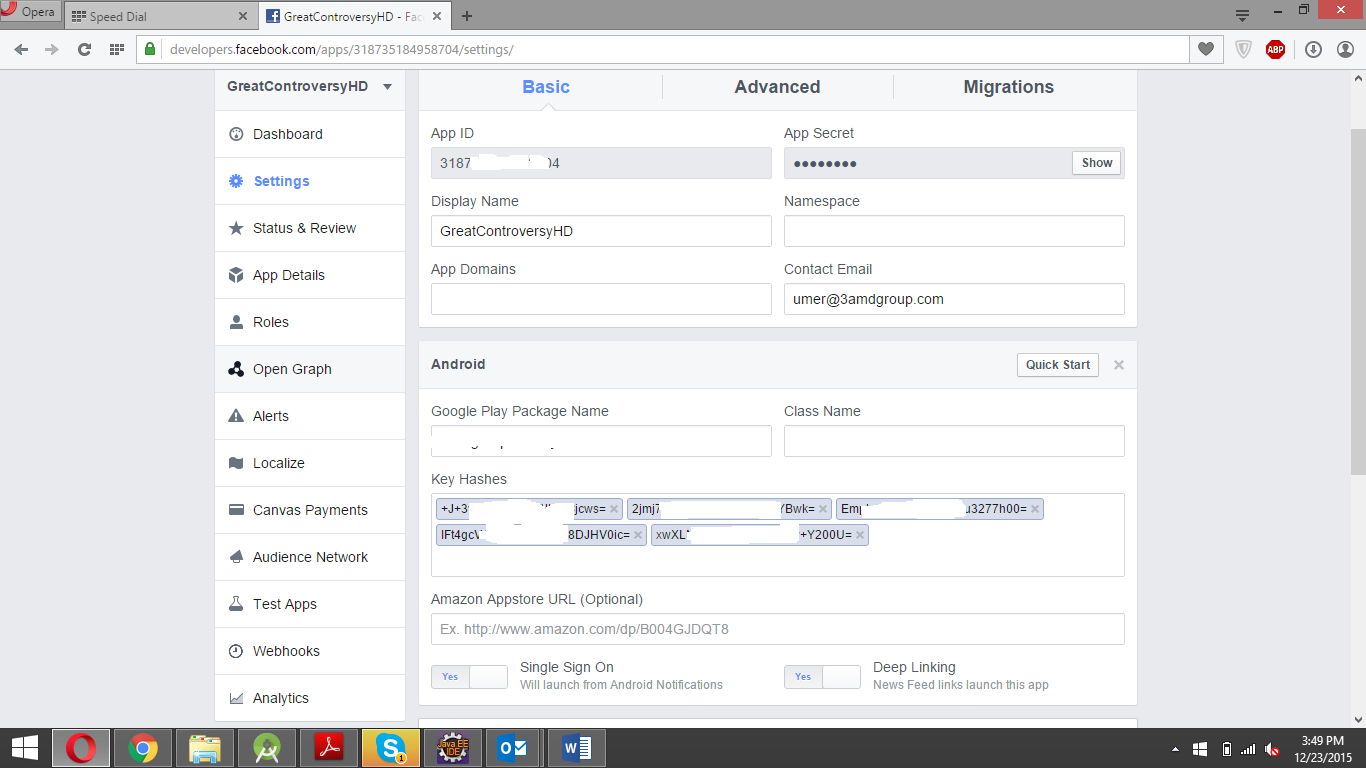Close the Speed Dial tab
This screenshot has width=1366, height=768.
coord(243,16)
